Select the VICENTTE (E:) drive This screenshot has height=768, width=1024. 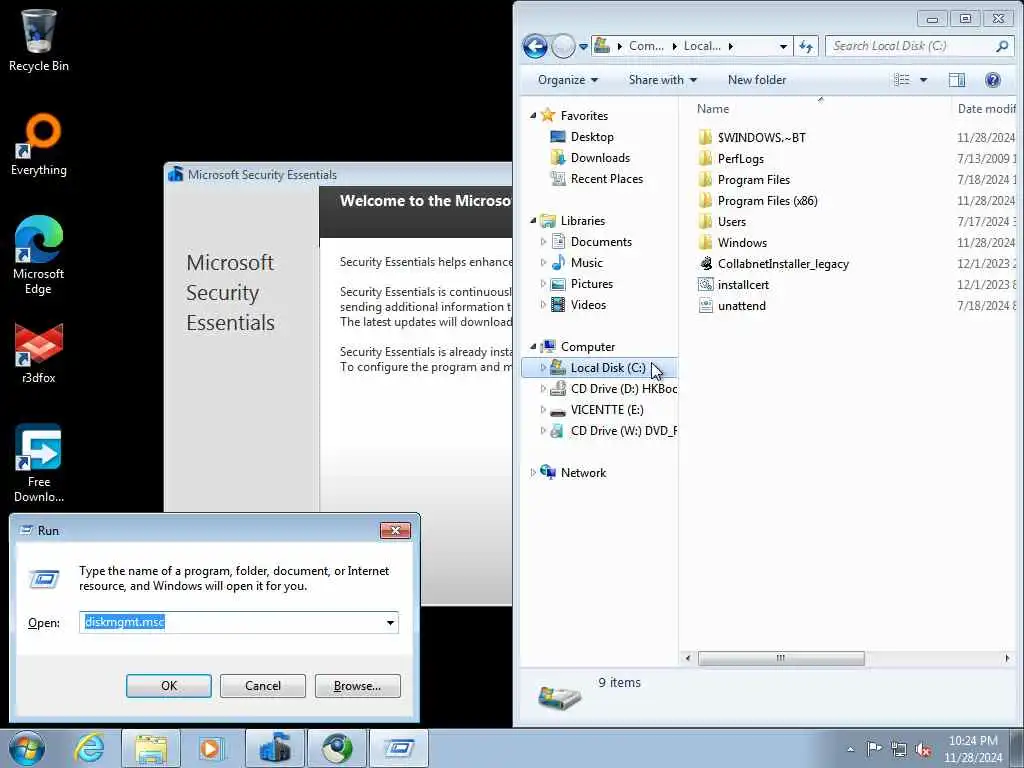click(606, 409)
